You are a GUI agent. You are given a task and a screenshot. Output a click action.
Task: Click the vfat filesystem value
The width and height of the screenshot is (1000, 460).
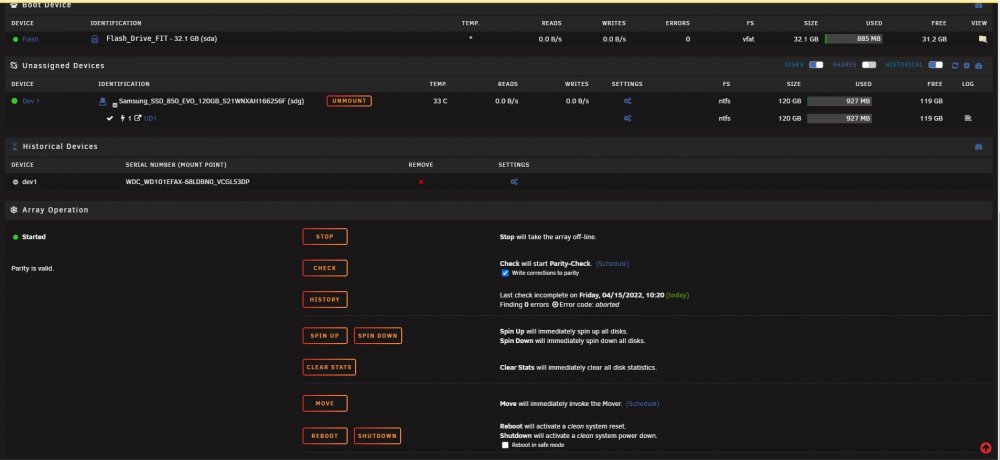tap(749, 39)
